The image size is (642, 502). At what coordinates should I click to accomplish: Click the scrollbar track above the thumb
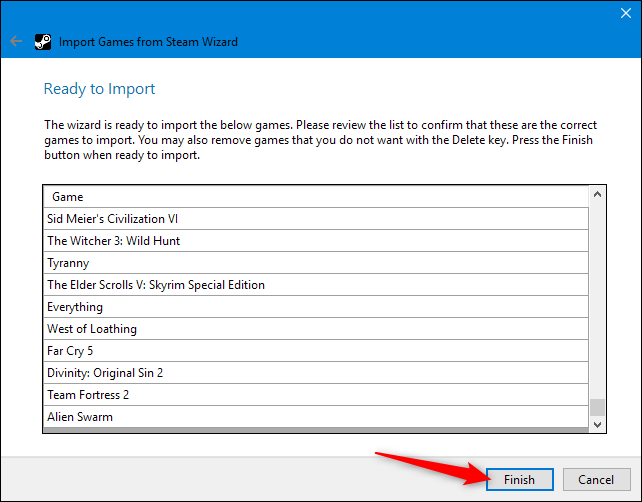tap(598, 300)
